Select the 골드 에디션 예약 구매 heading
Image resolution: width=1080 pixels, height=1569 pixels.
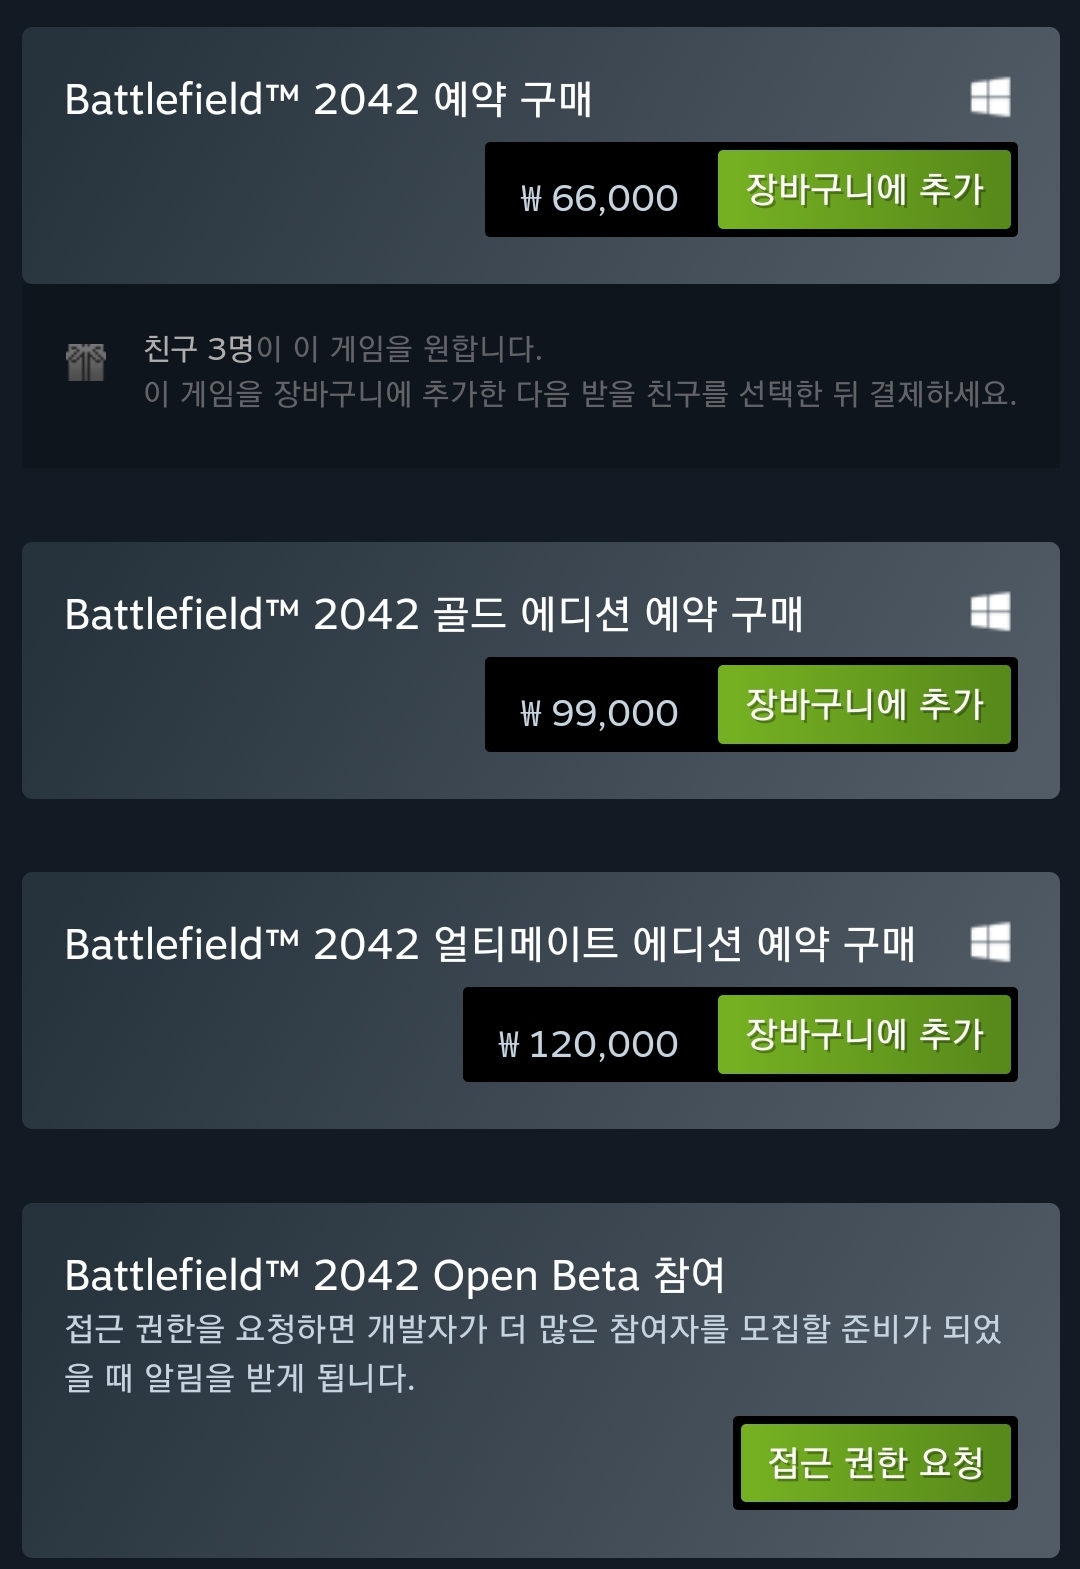(433, 614)
